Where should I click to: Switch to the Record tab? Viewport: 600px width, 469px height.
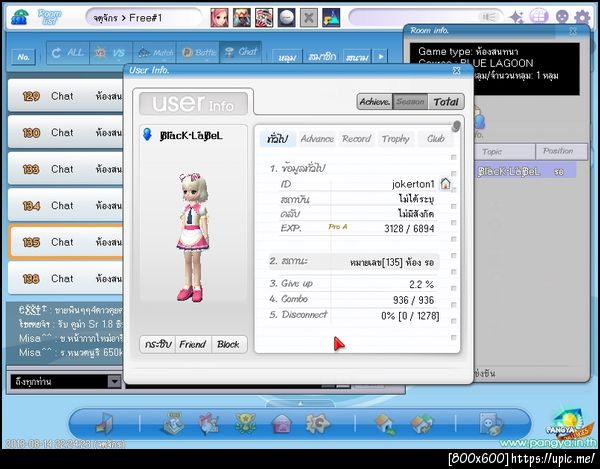click(x=357, y=139)
